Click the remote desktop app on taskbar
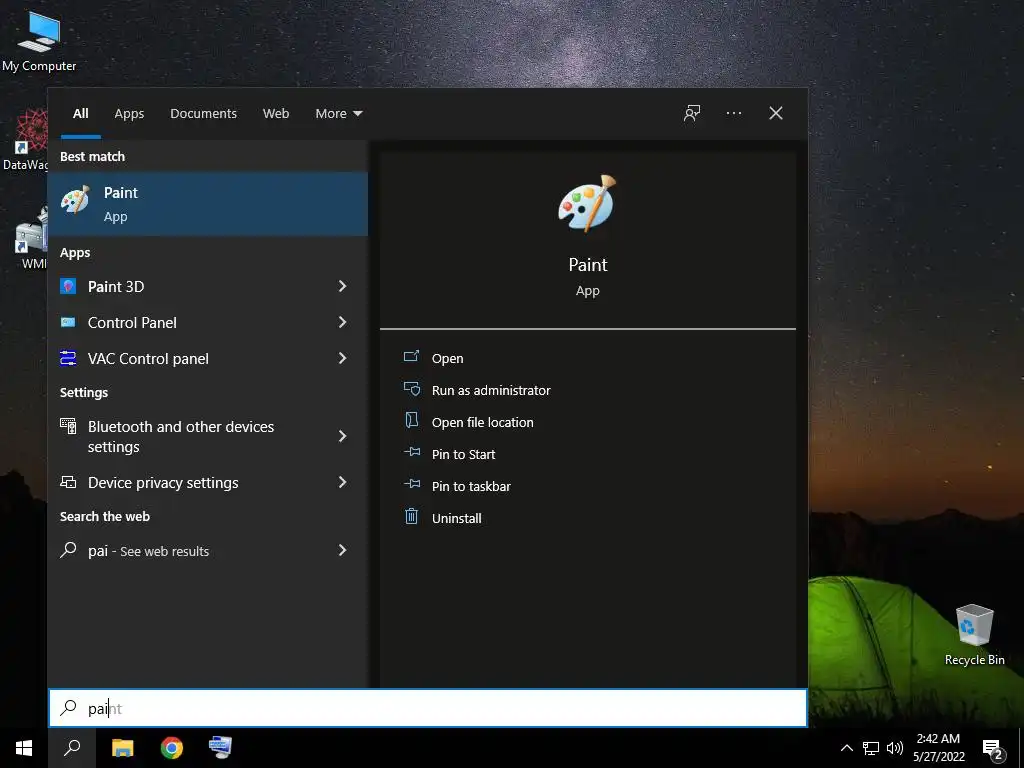Image resolution: width=1024 pixels, height=768 pixels. tap(220, 747)
